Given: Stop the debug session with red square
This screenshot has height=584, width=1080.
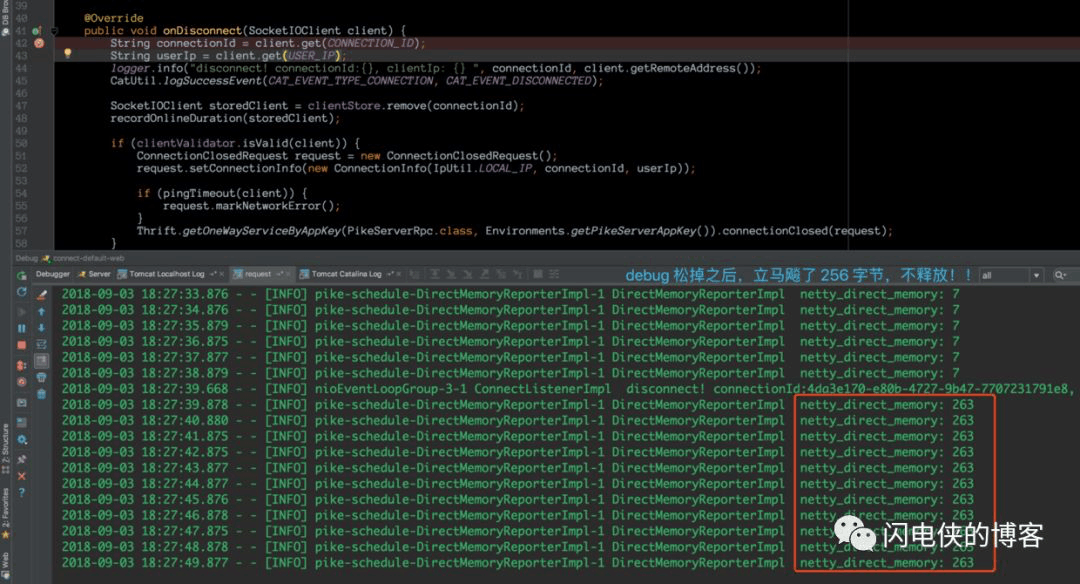Looking at the screenshot, I should pos(22,345).
